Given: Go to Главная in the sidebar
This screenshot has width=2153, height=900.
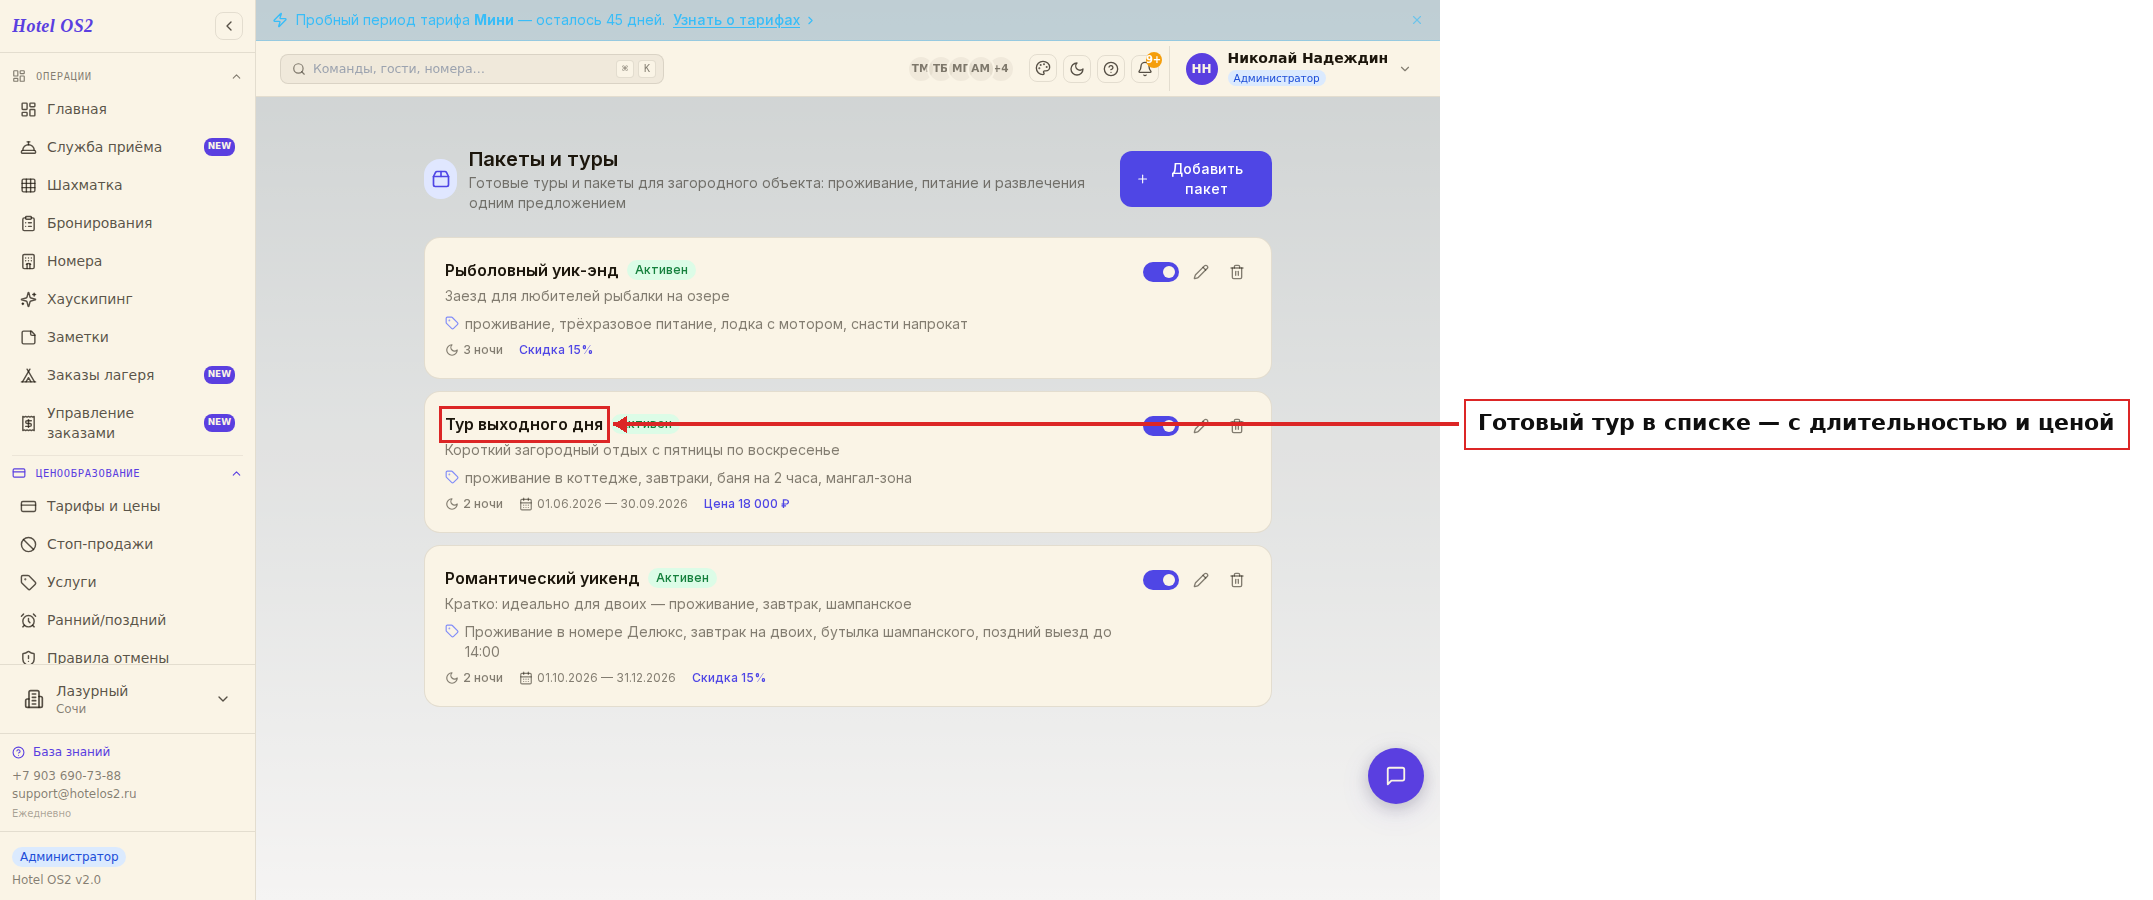Looking at the screenshot, I should tap(127, 109).
